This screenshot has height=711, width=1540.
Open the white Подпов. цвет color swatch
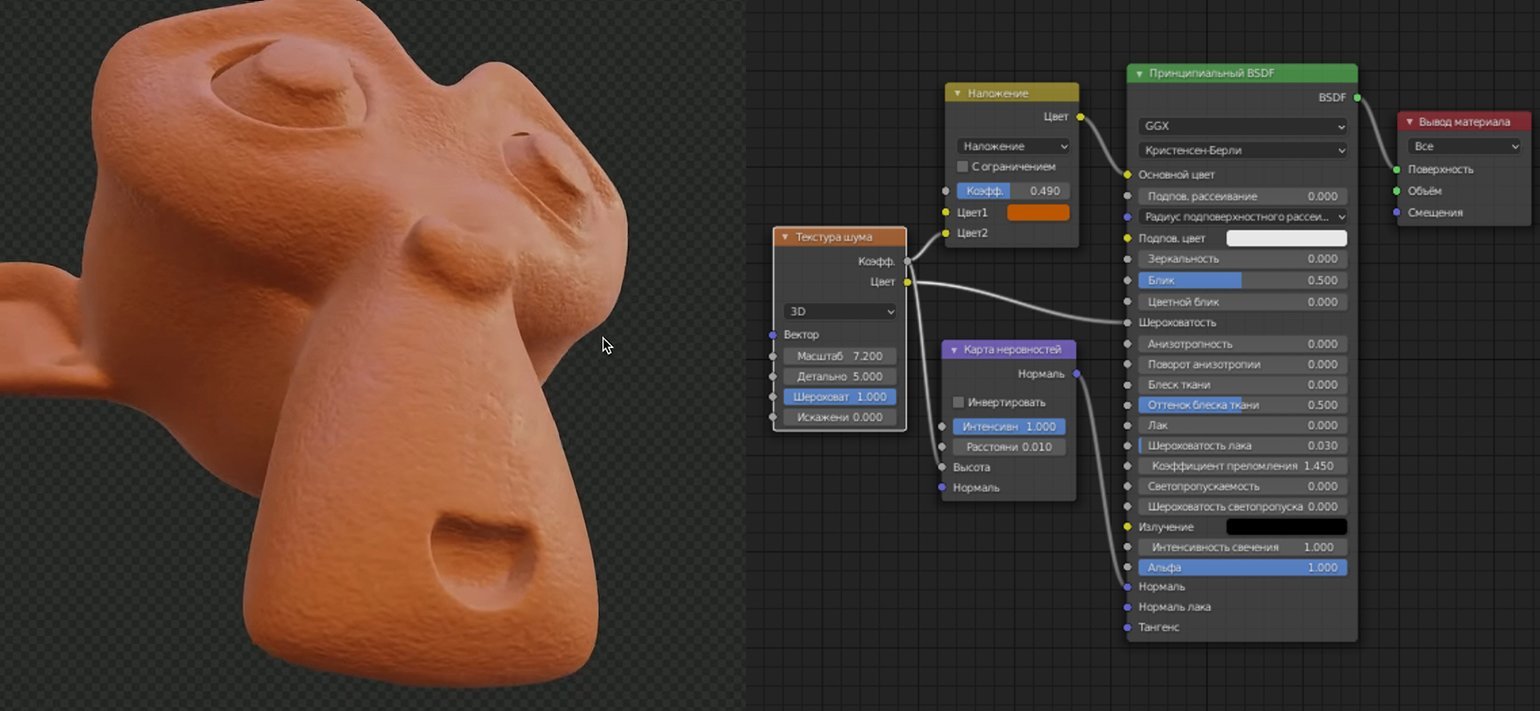click(x=1286, y=238)
